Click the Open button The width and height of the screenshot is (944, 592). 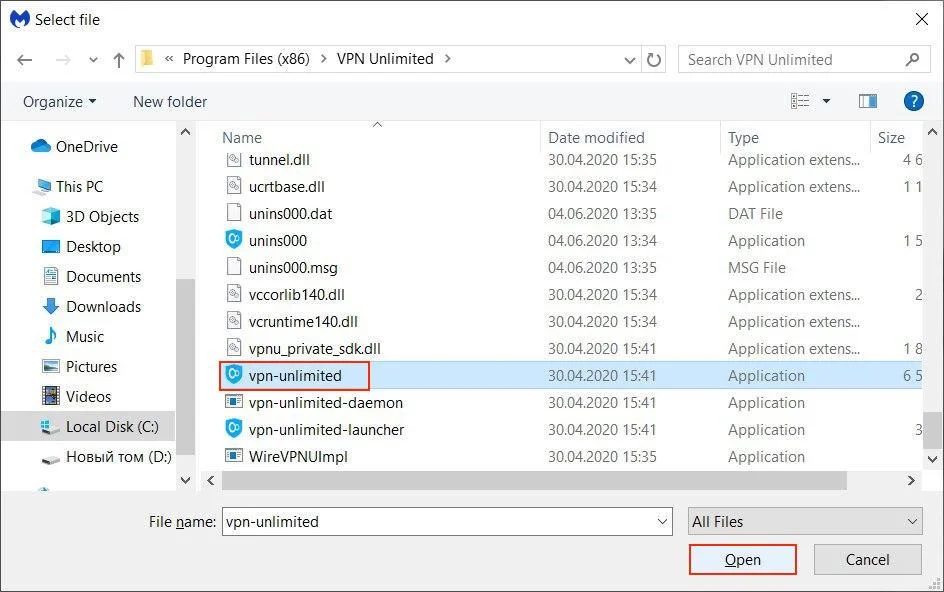click(x=742, y=560)
